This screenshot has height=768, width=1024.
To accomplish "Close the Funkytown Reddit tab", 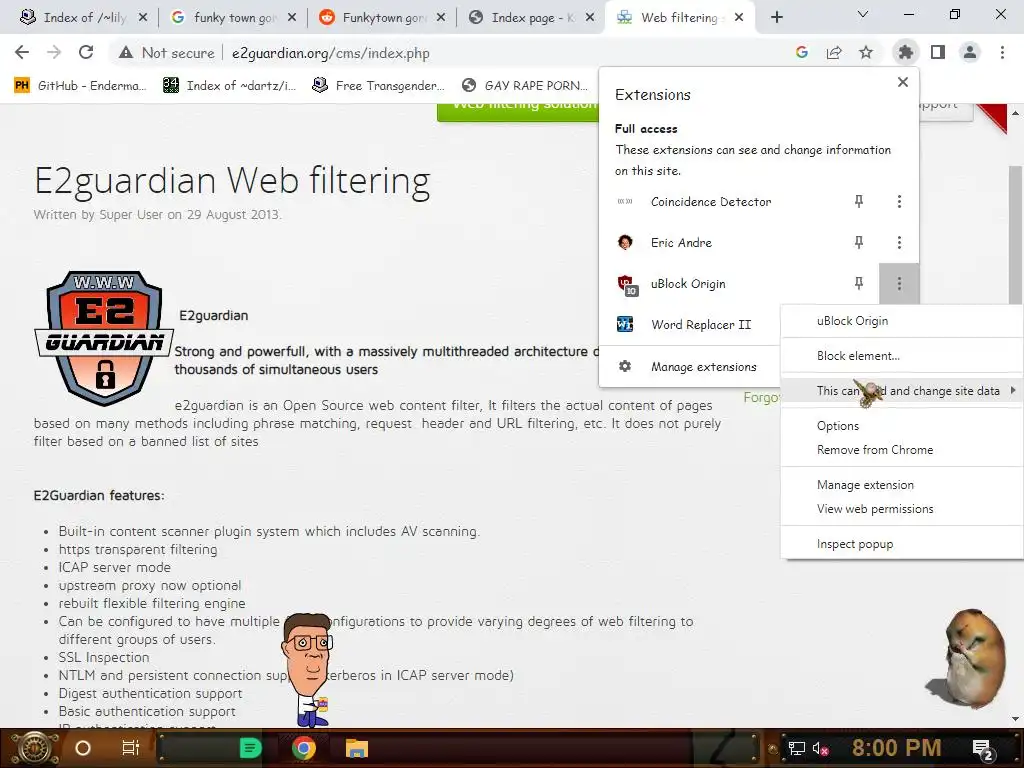I will [441, 18].
